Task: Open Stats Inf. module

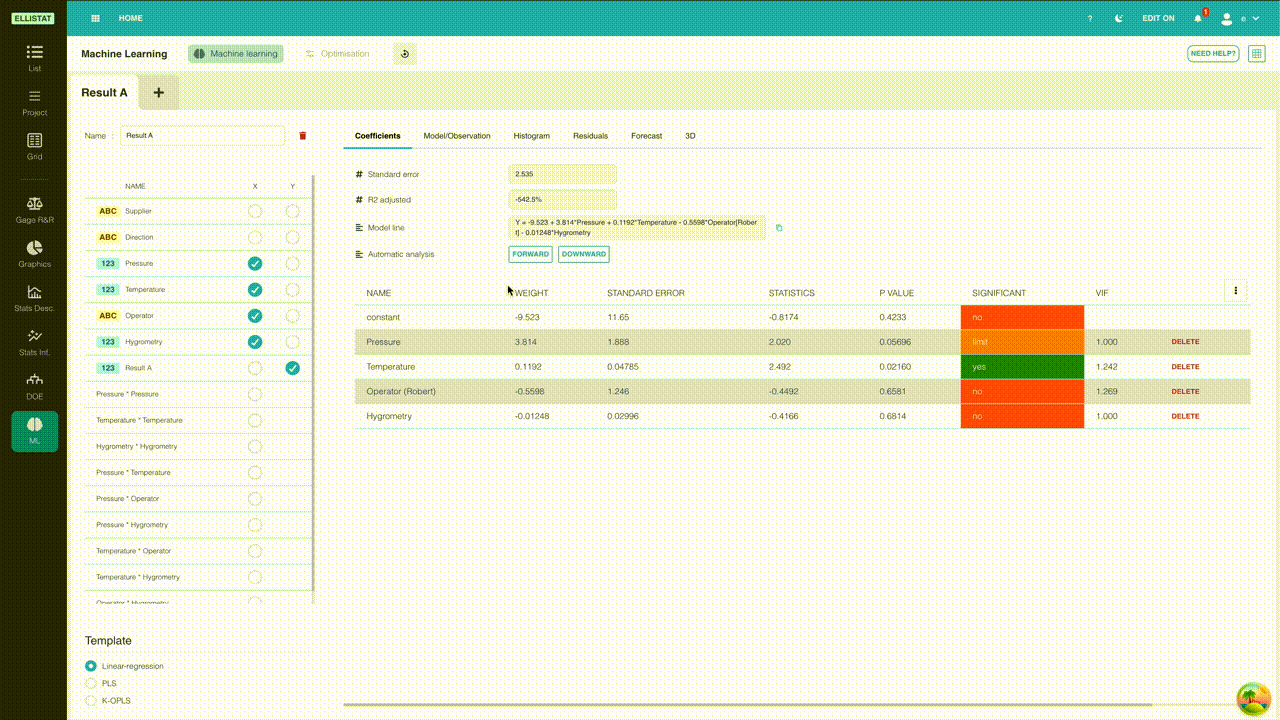Action: pos(34,342)
